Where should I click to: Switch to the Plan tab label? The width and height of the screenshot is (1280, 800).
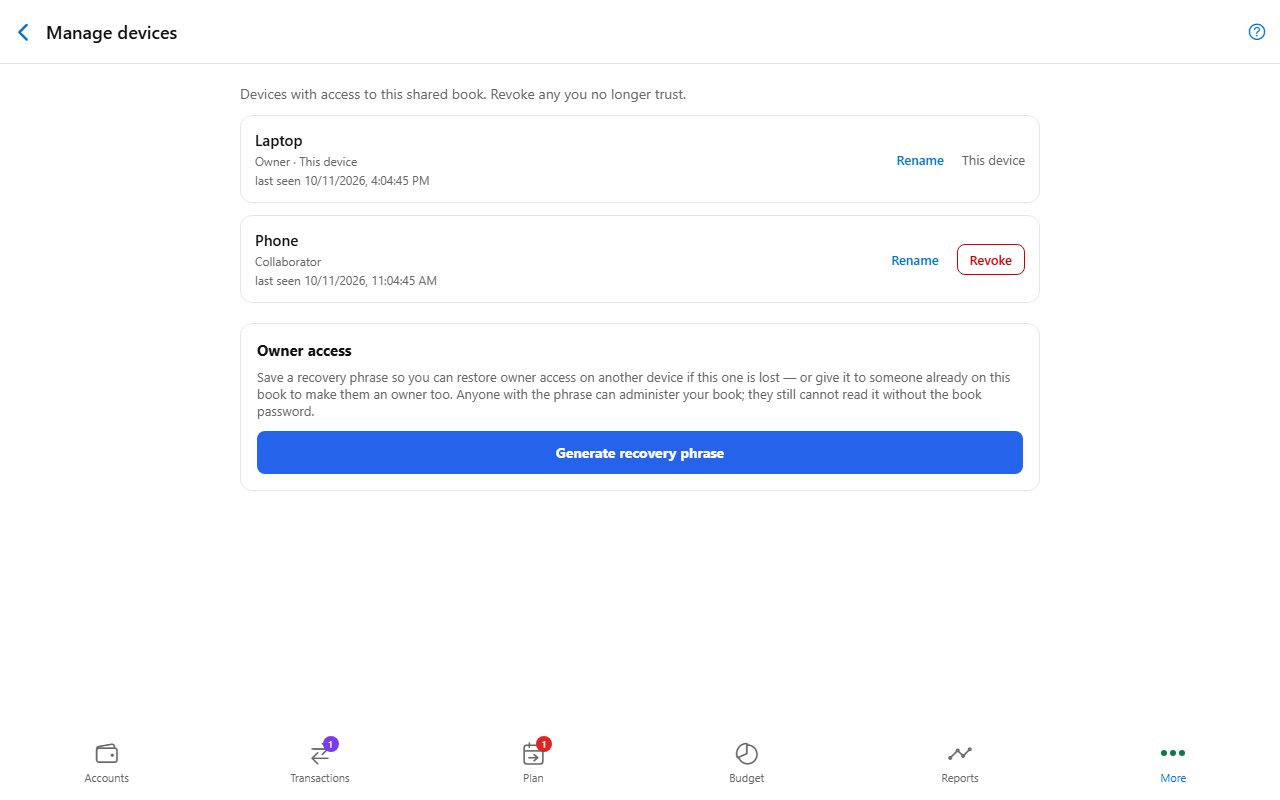(533, 778)
